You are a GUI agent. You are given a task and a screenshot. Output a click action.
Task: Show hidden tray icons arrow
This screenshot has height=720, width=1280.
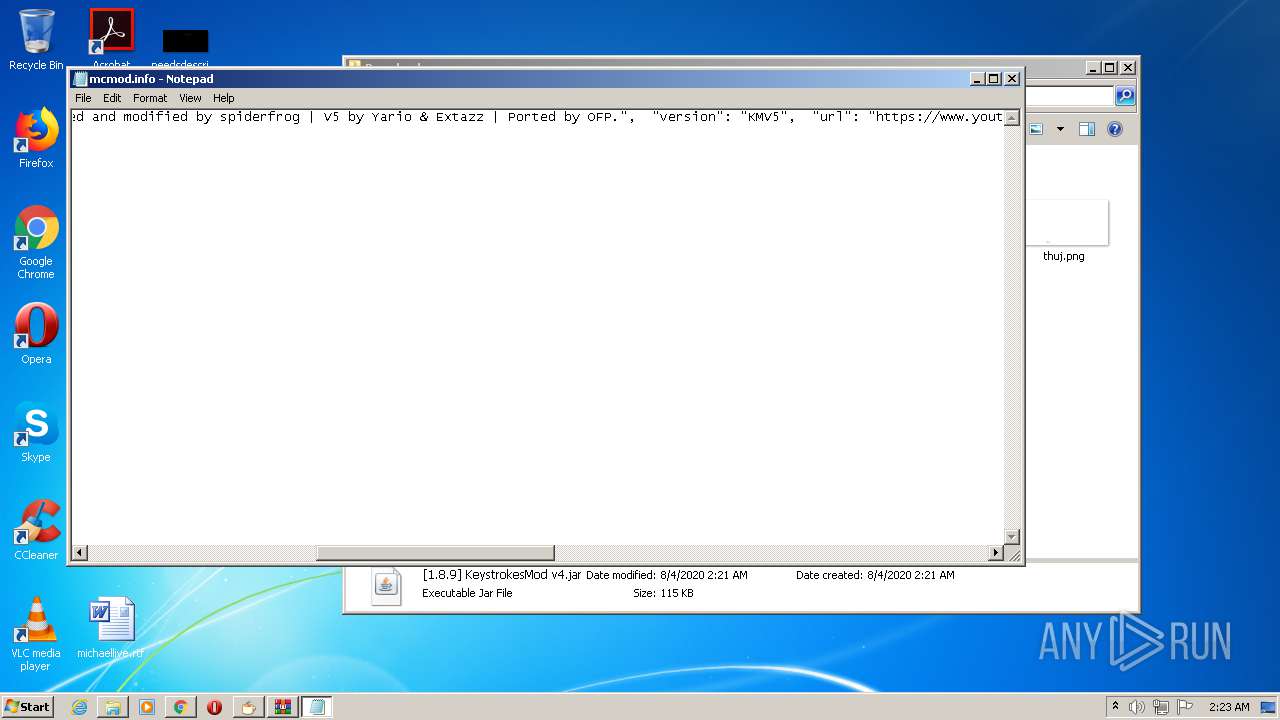coord(1115,706)
